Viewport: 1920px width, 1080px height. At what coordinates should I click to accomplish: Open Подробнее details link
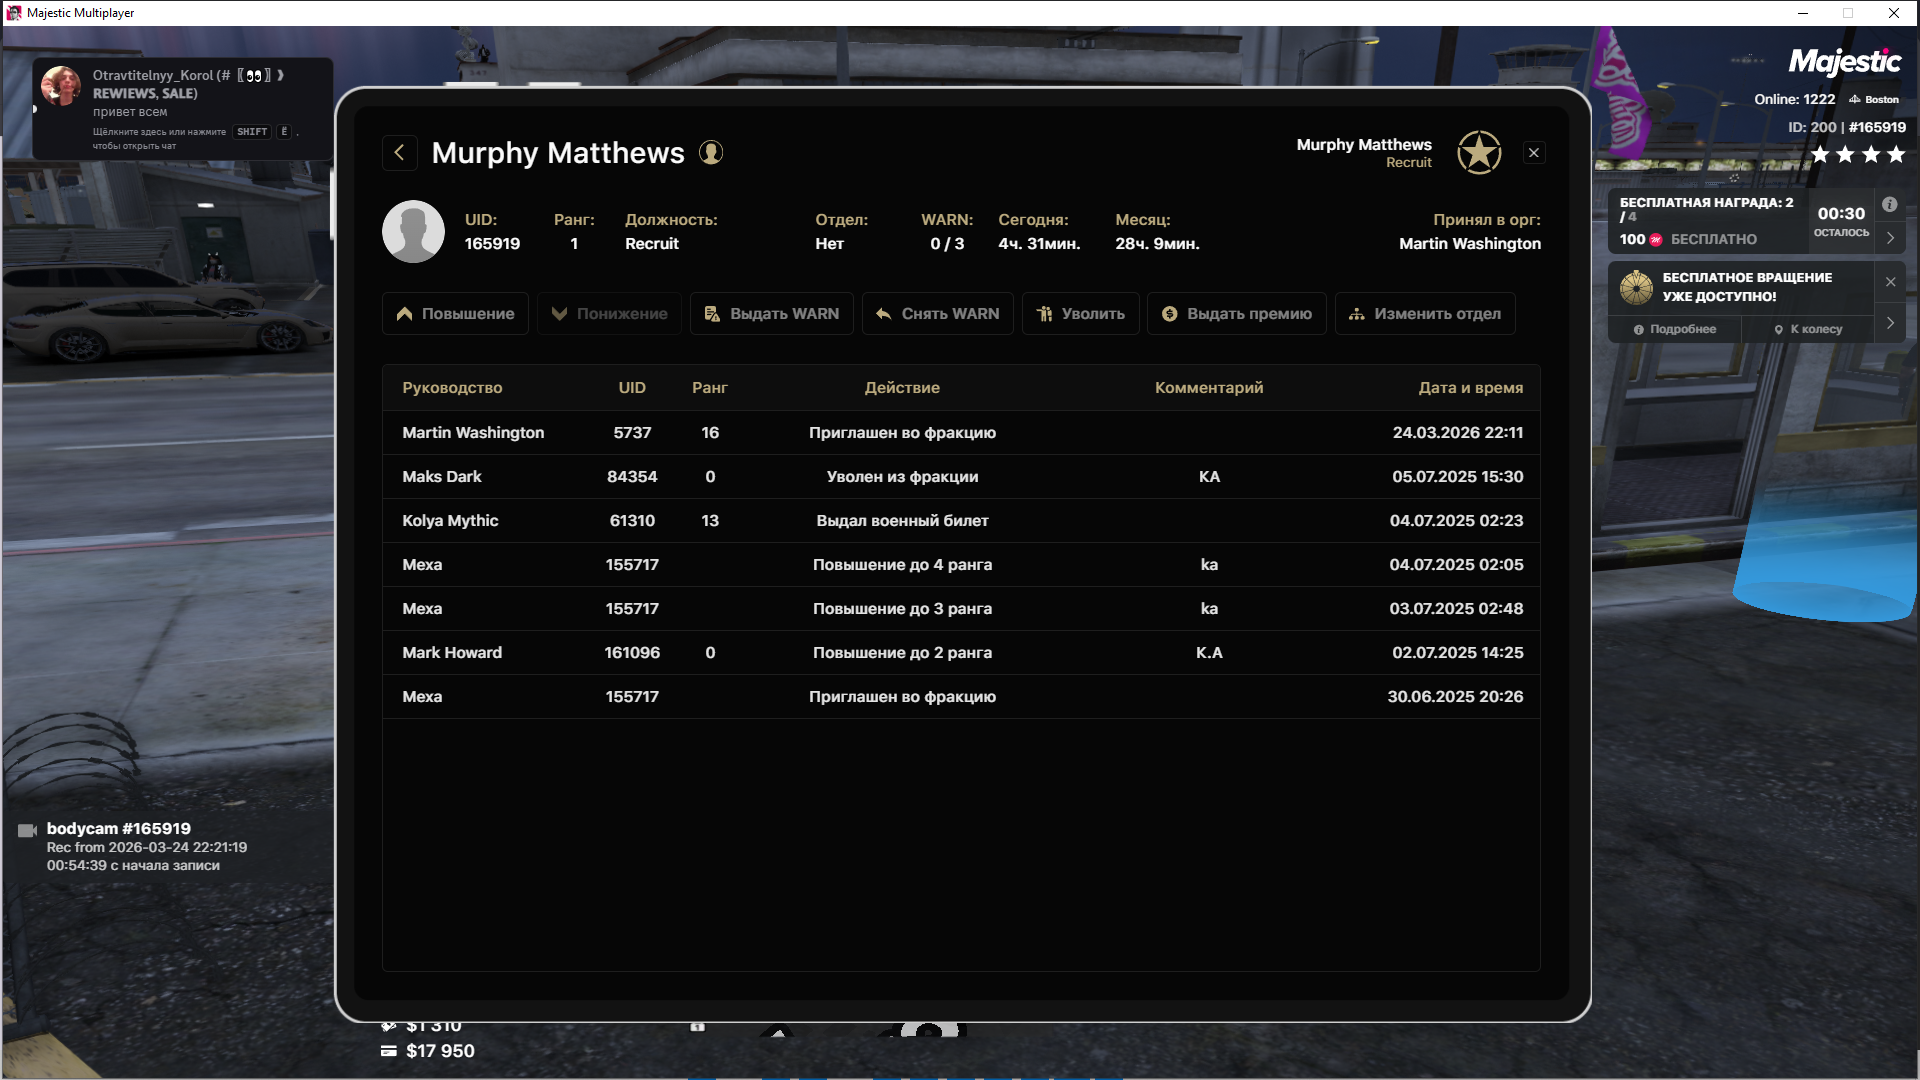[1675, 329]
